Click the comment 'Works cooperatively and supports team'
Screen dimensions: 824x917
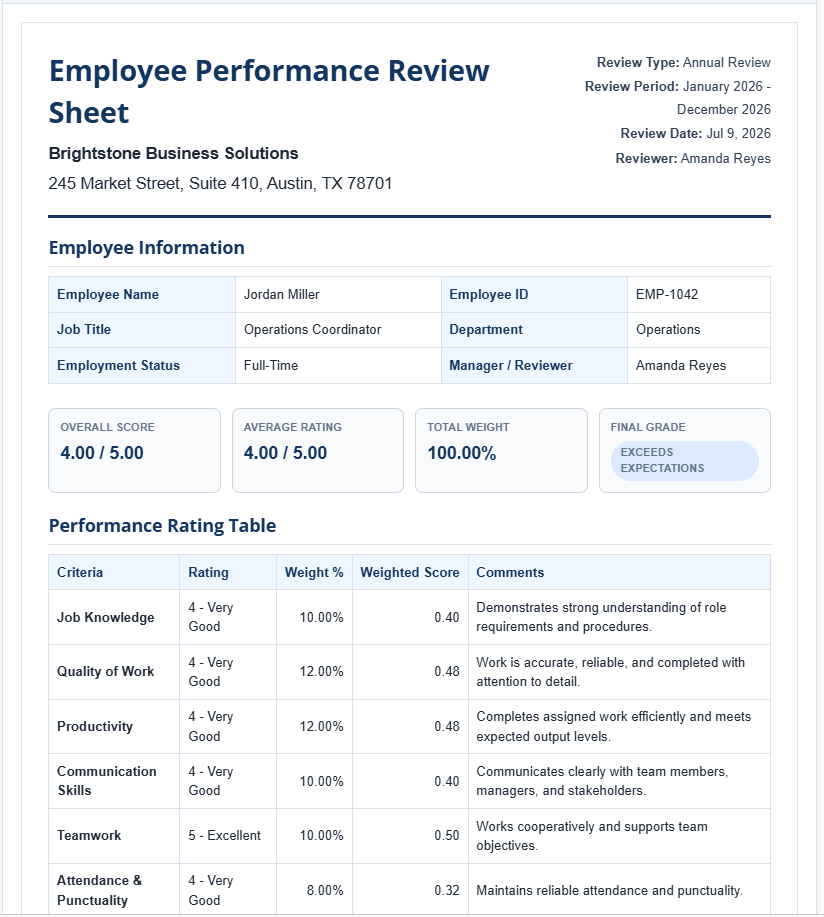tap(619, 836)
